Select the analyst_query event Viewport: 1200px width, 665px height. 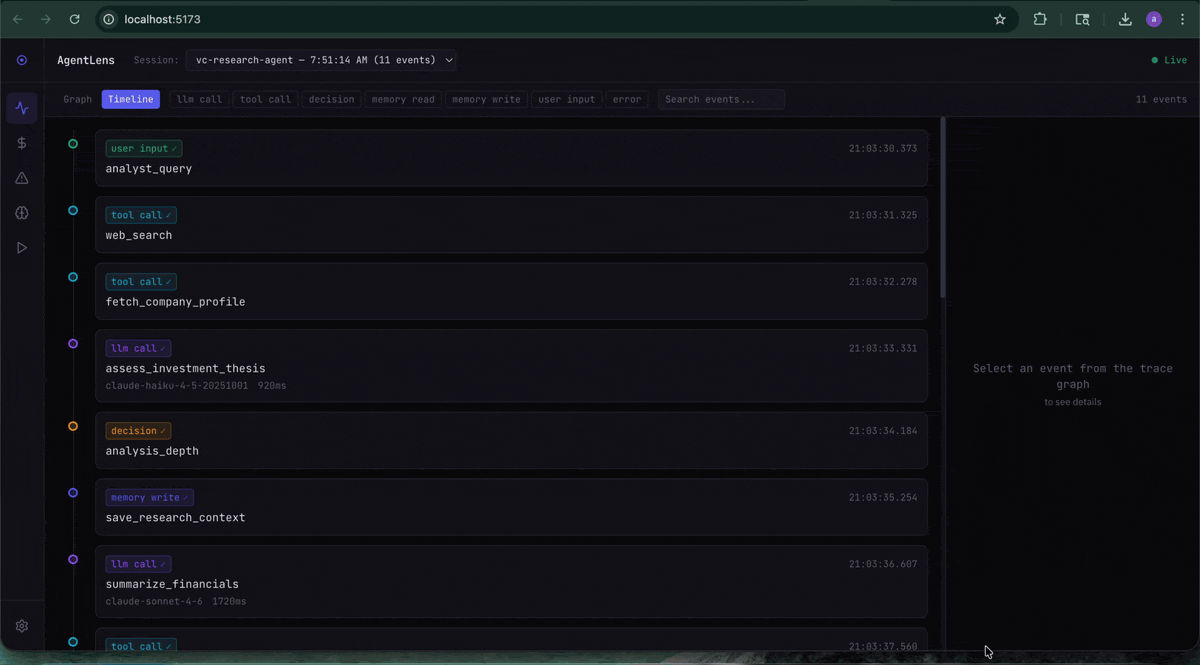pyautogui.click(x=511, y=158)
